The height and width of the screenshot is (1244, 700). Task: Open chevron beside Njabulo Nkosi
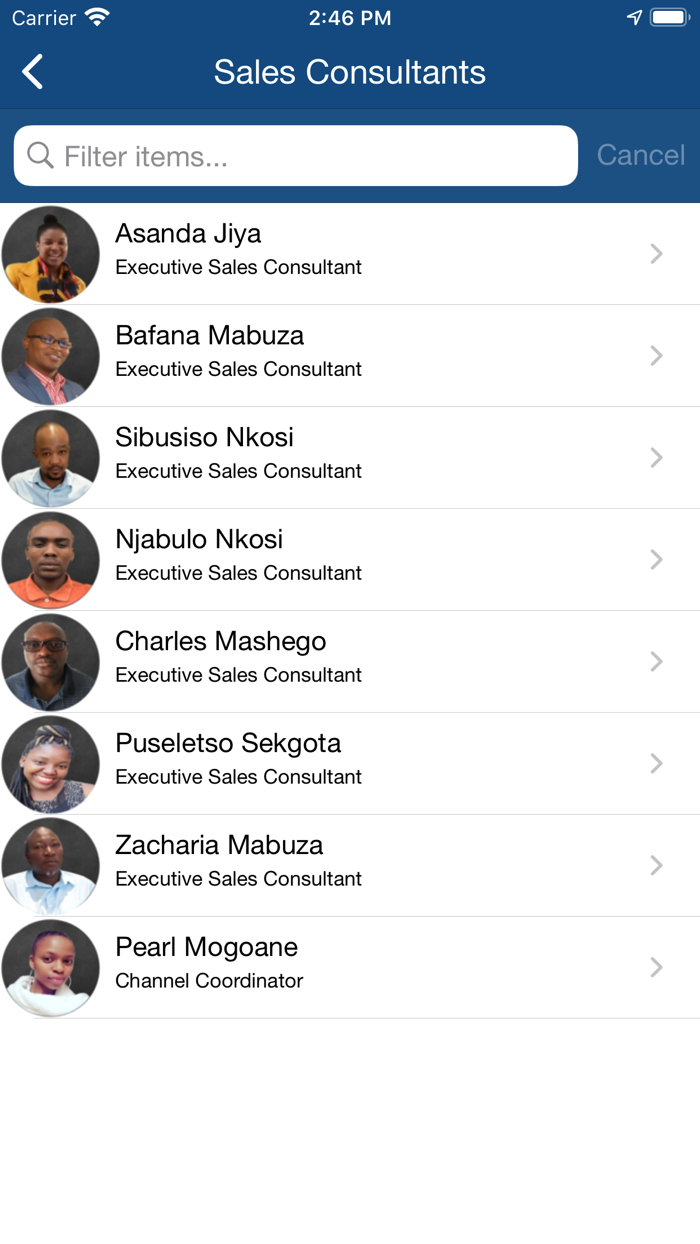click(657, 560)
